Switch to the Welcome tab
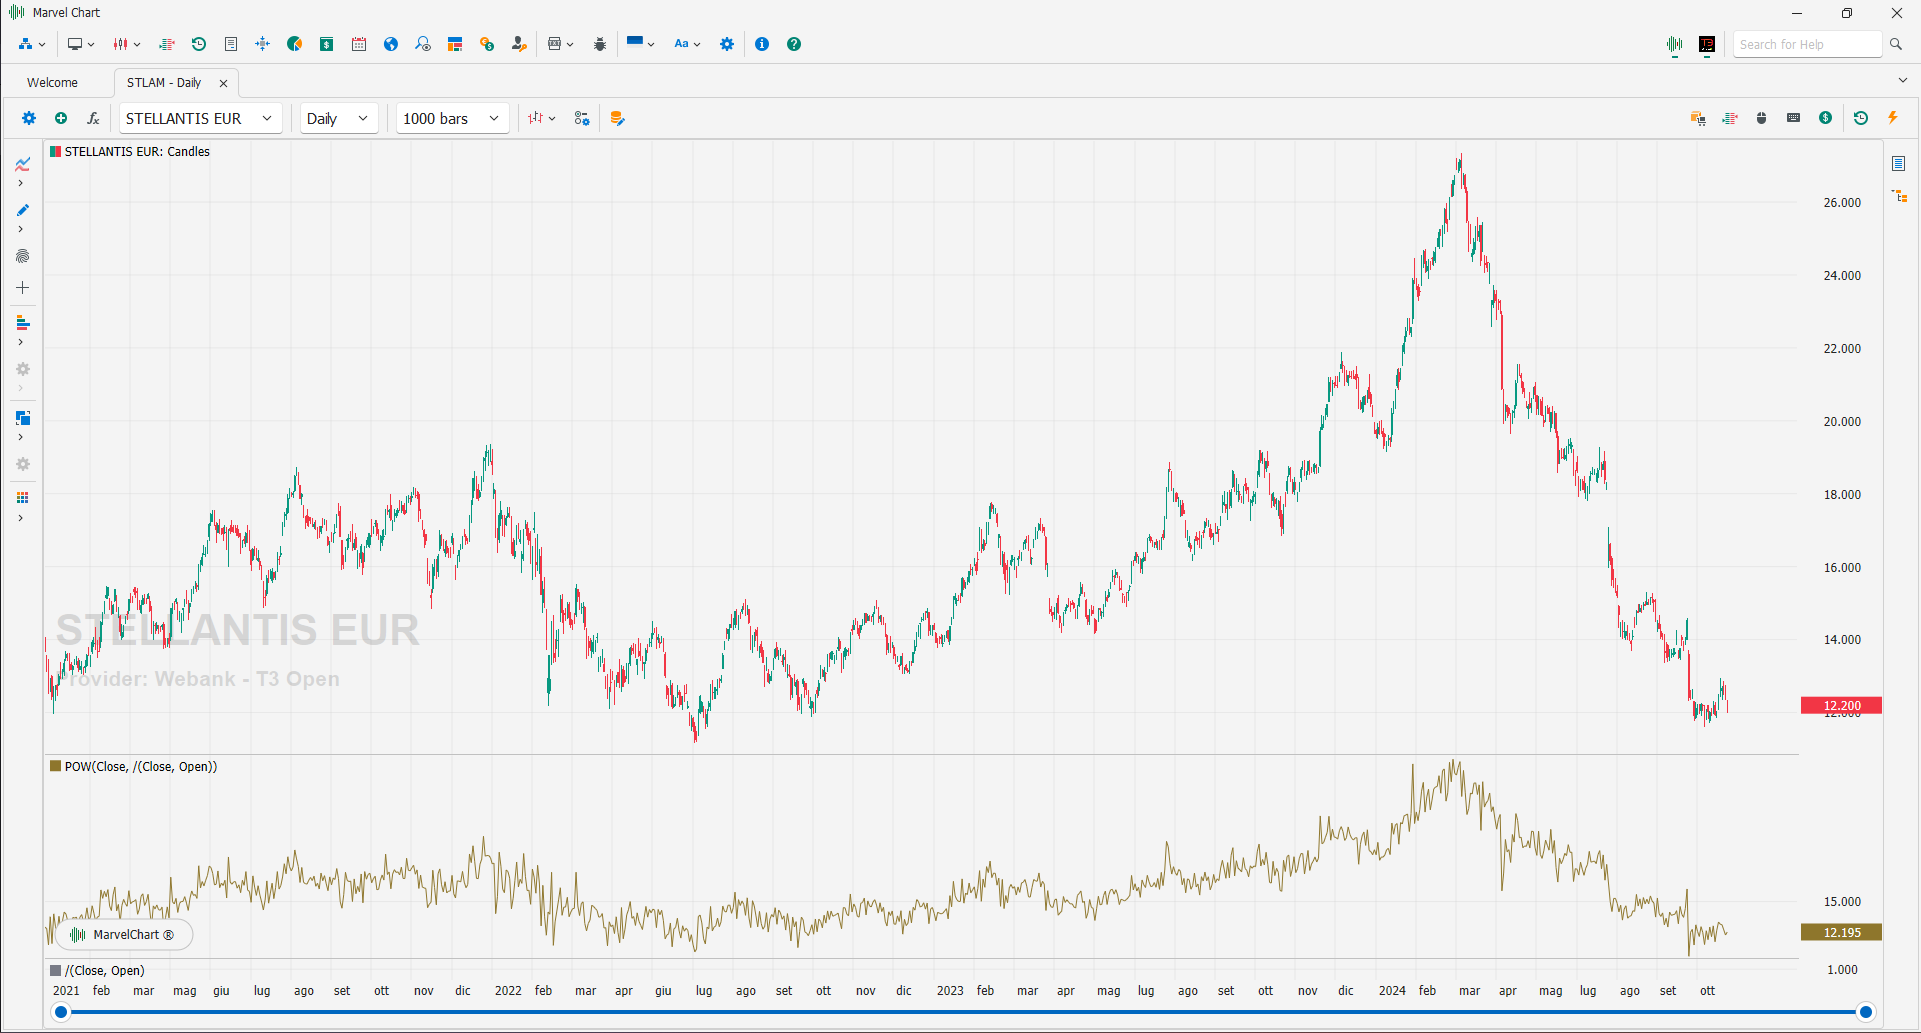1921x1033 pixels. coord(52,83)
